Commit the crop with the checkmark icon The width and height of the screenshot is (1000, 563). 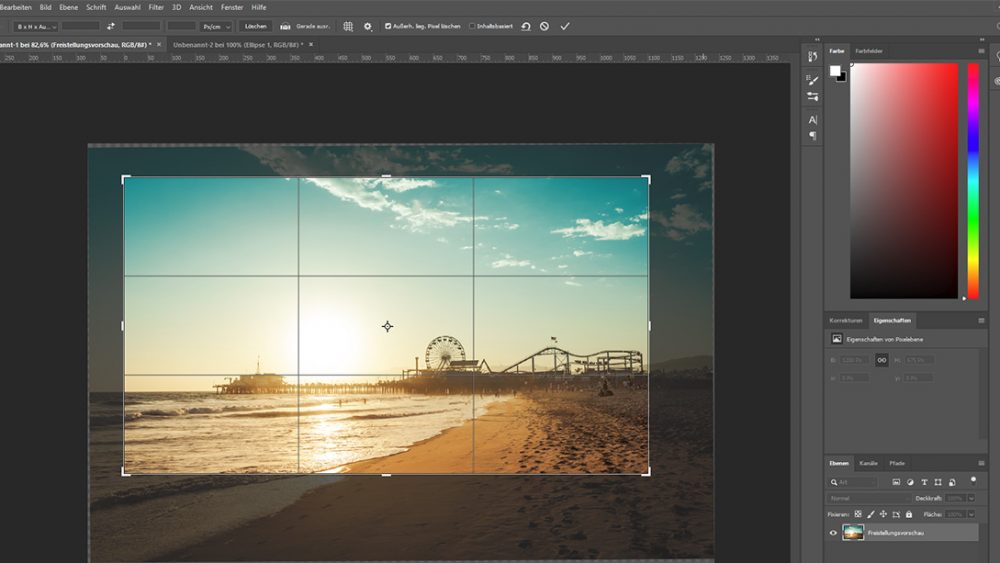tap(565, 26)
